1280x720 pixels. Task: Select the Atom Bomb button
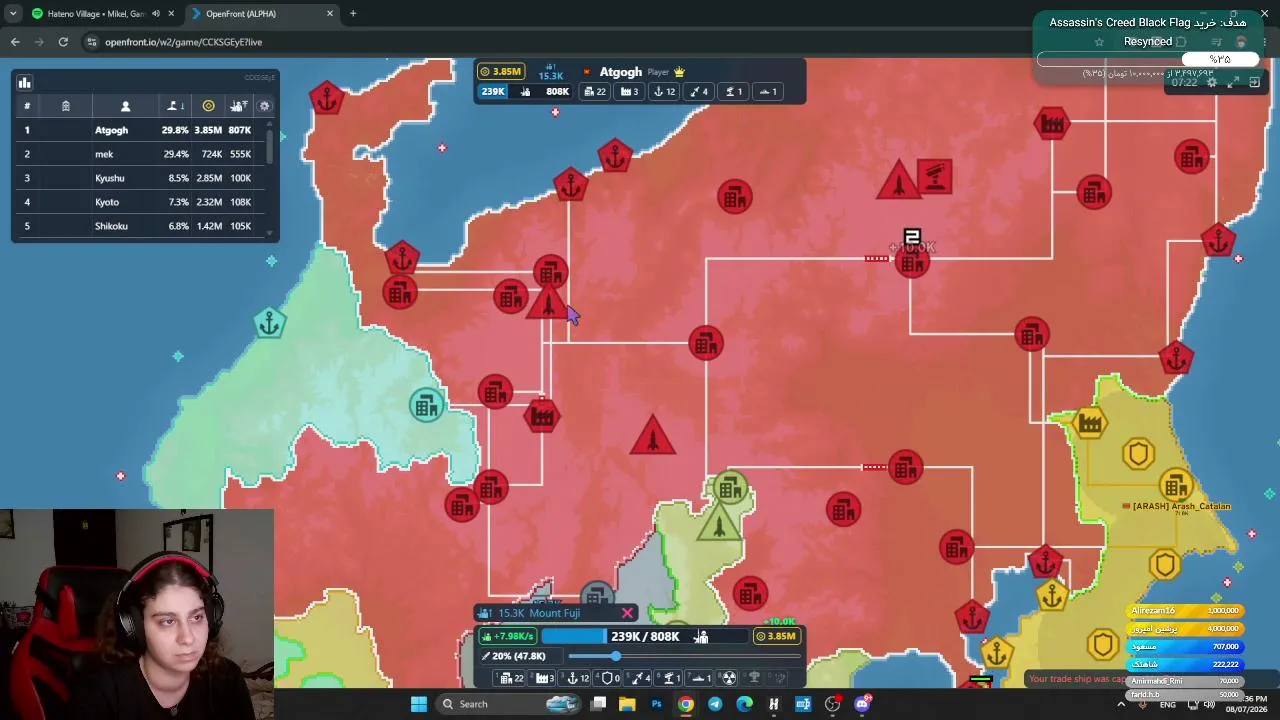[729, 678]
